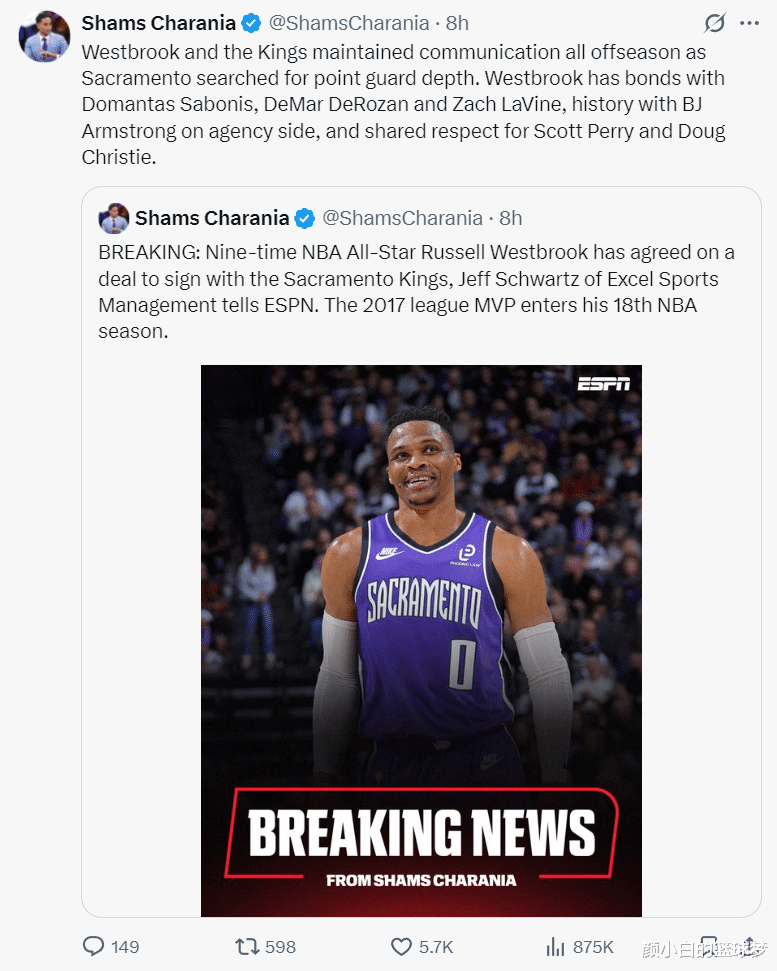777x971 pixels.
Task: Click the bookmark icon near bottom right
Action: tap(710, 946)
